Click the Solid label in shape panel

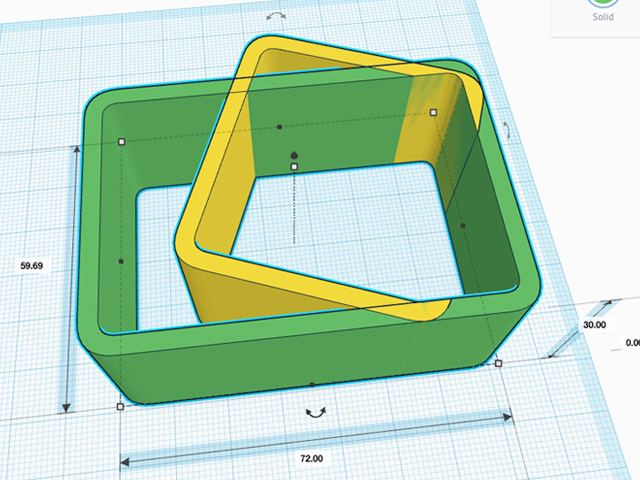coord(602,18)
